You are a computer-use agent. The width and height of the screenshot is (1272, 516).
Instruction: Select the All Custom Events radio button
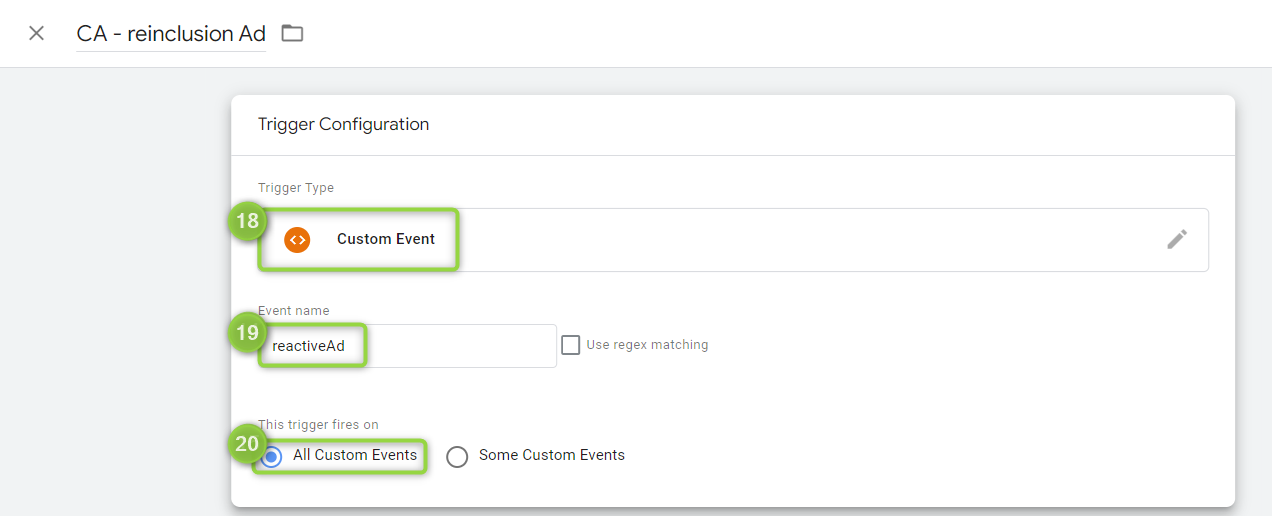click(270, 457)
